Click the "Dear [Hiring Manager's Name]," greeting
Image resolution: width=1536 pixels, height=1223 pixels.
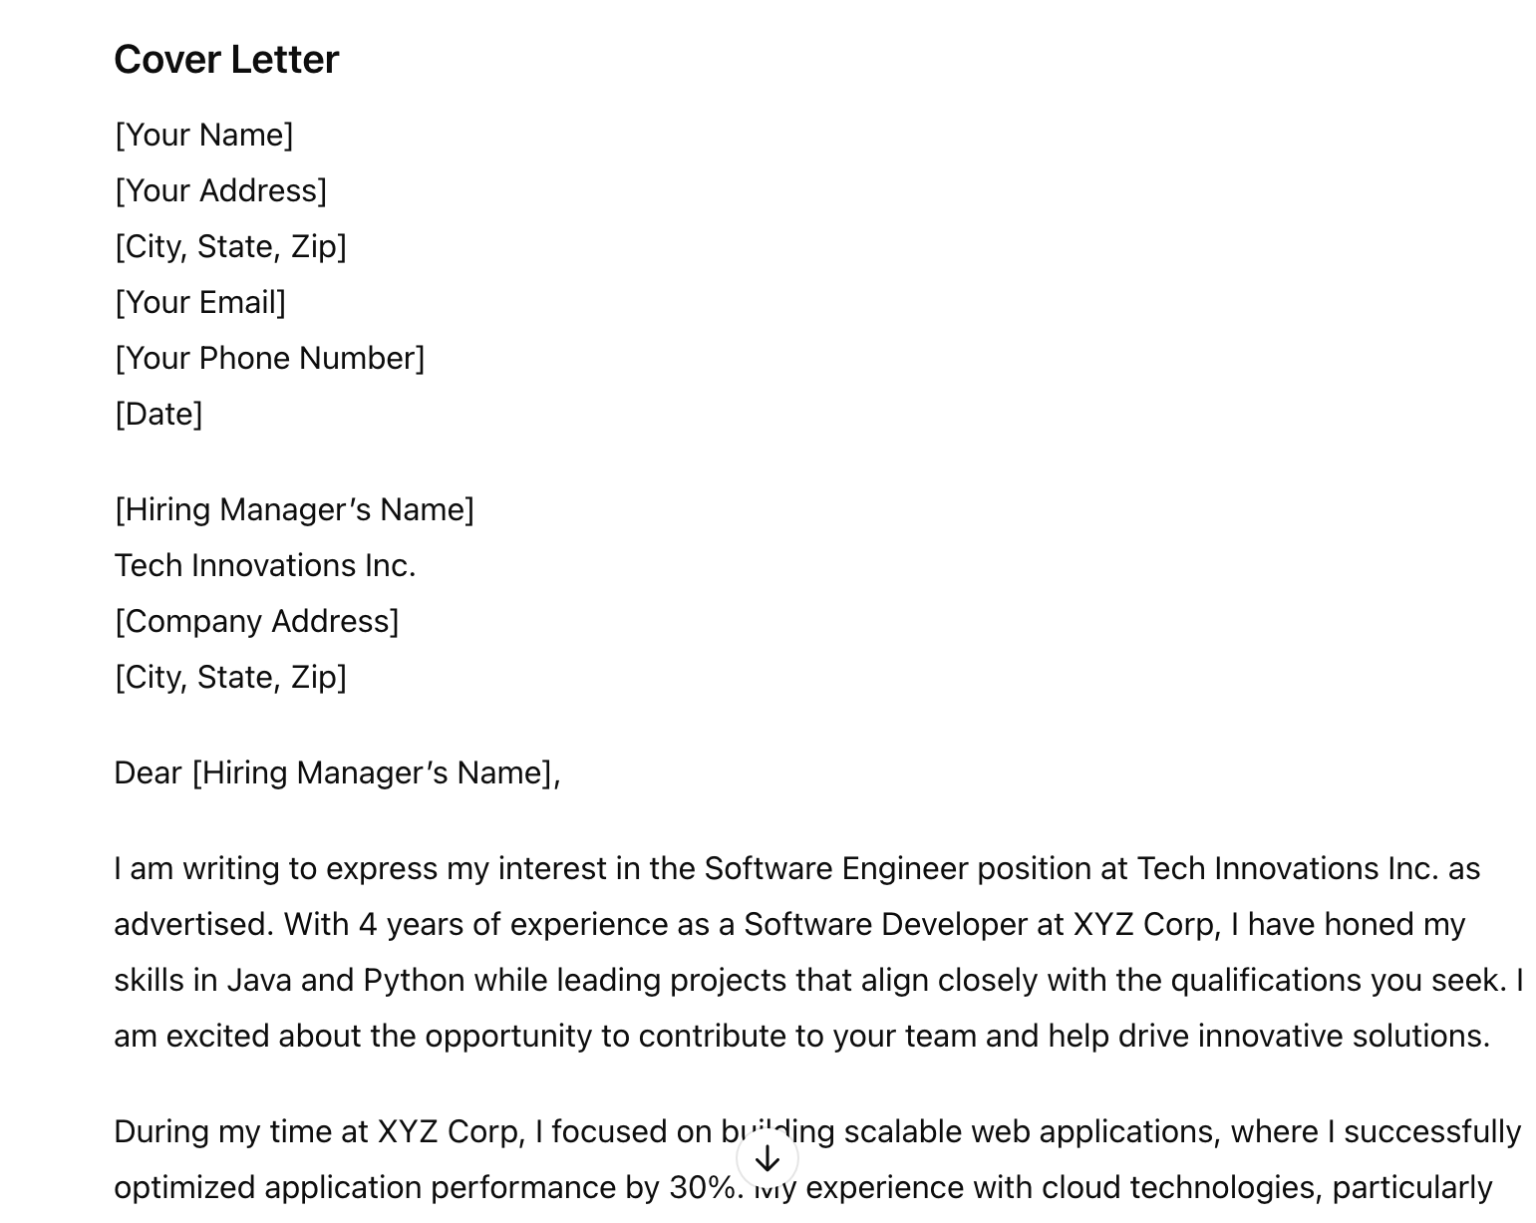[337, 773]
